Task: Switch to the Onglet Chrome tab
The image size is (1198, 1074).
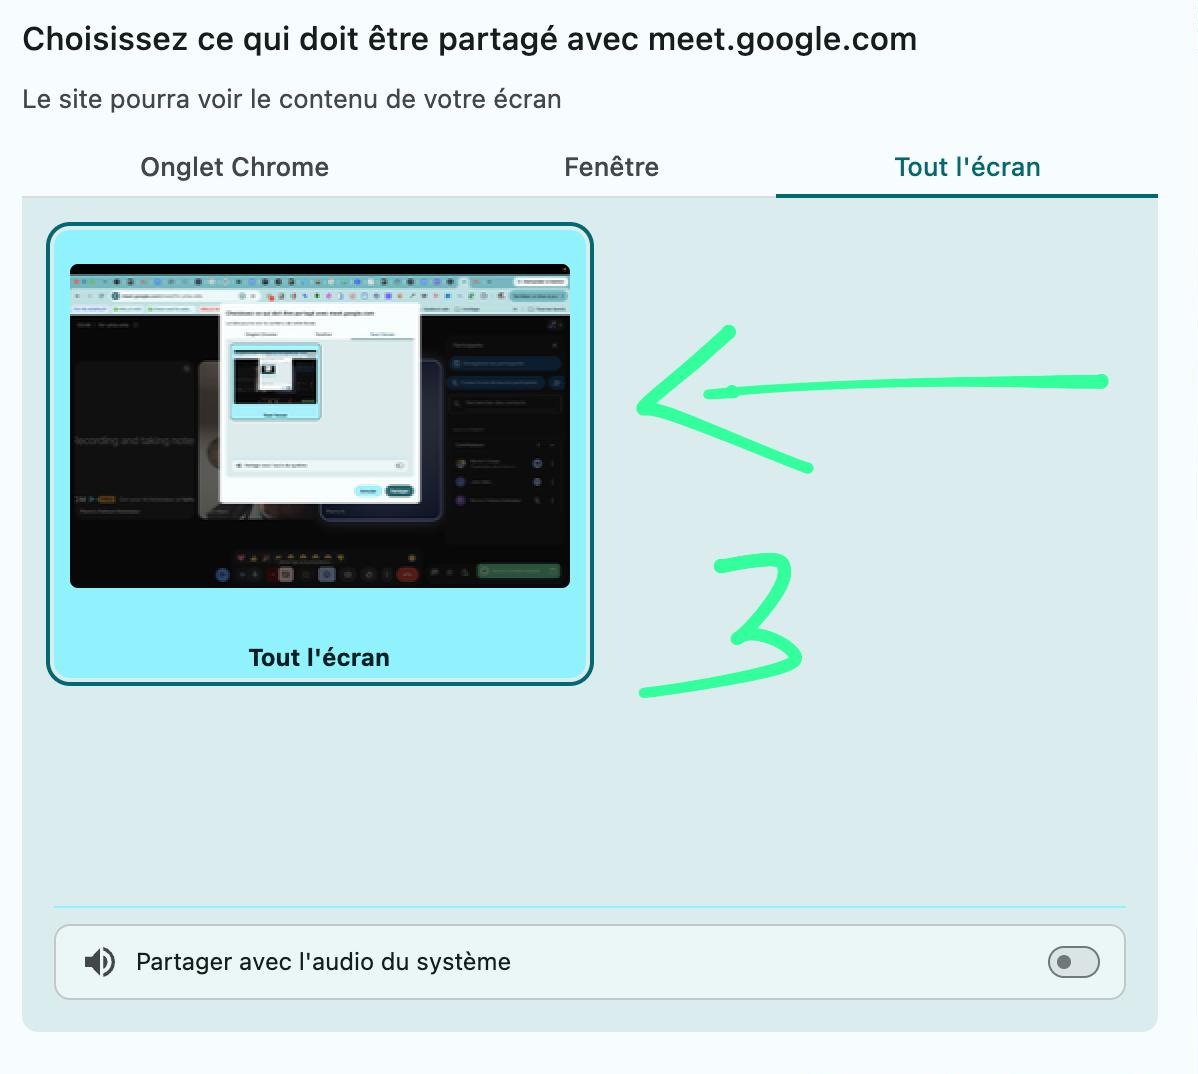Action: (x=235, y=167)
